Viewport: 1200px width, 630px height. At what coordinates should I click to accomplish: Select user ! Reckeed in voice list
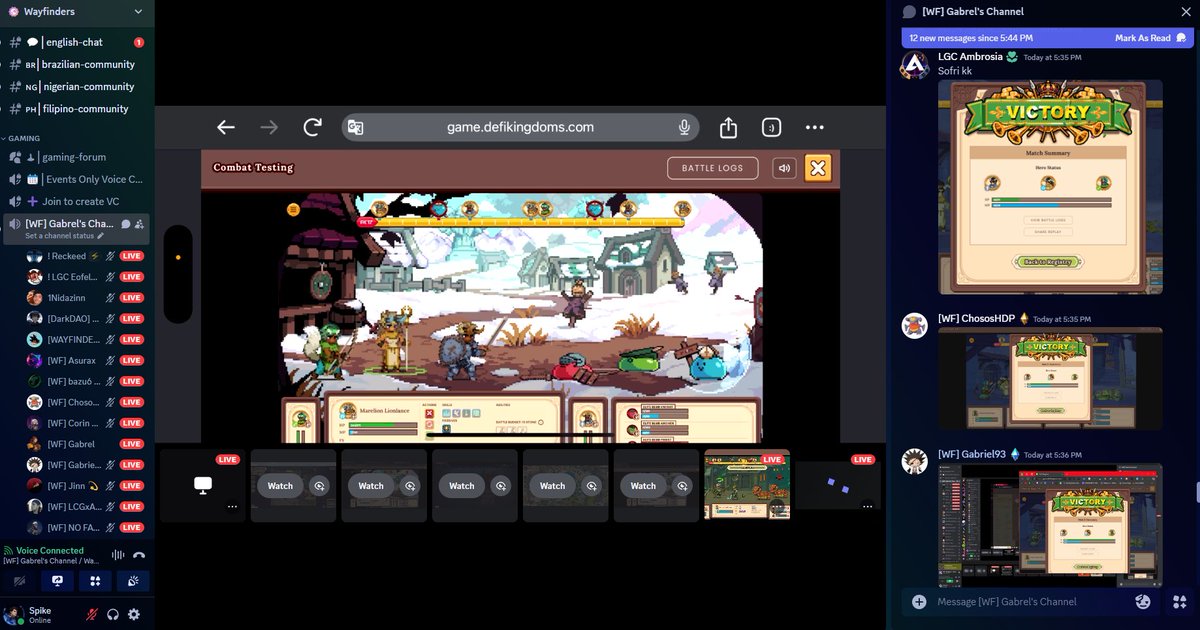click(x=85, y=256)
